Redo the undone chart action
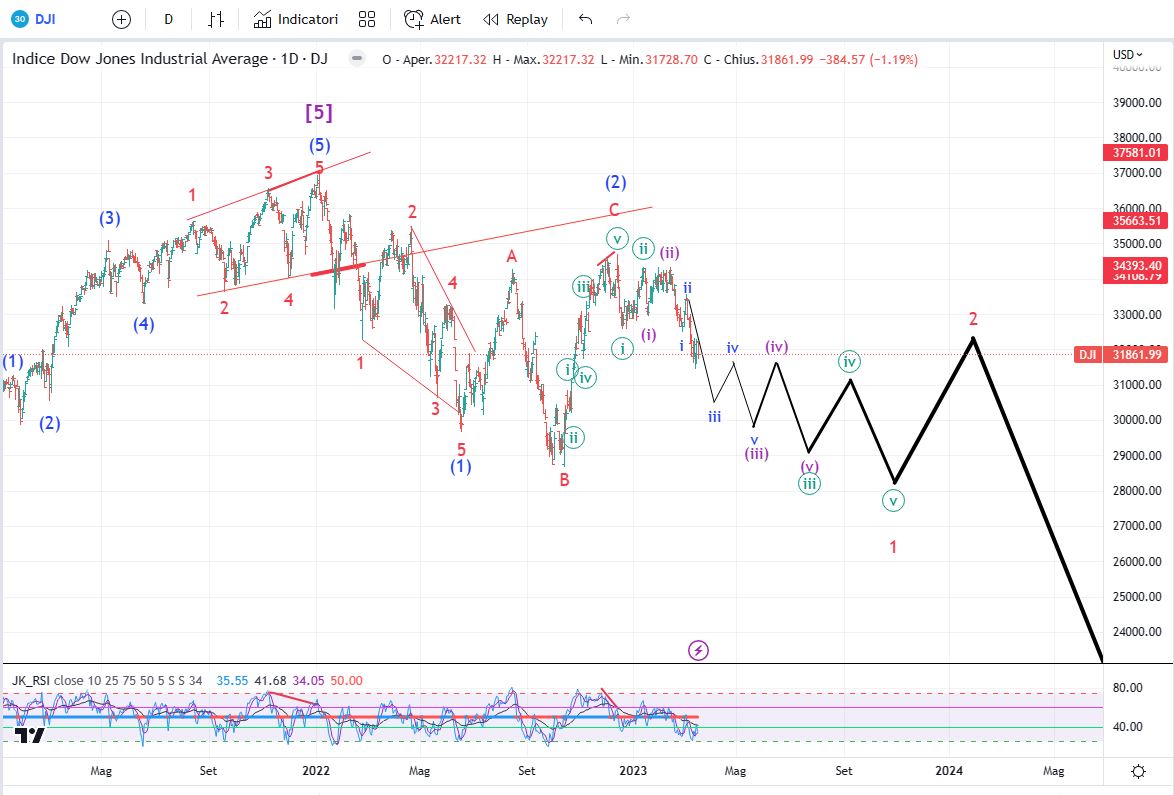Image resolution: width=1174 pixels, height=795 pixels. (x=623, y=19)
